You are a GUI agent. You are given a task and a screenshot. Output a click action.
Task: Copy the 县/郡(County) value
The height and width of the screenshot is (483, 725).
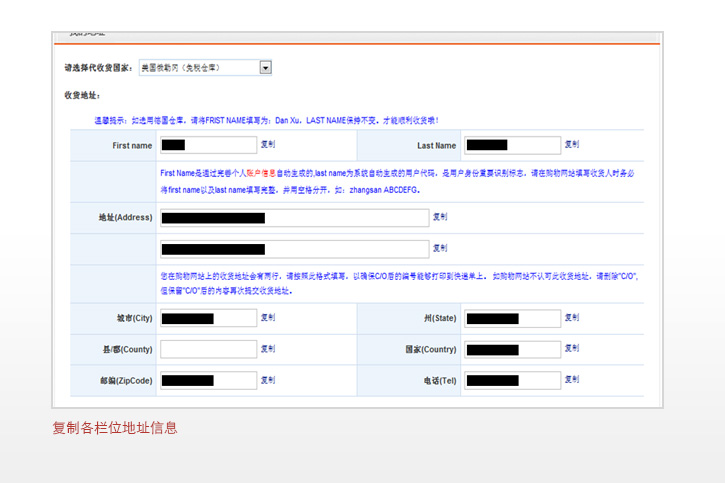(x=268, y=349)
